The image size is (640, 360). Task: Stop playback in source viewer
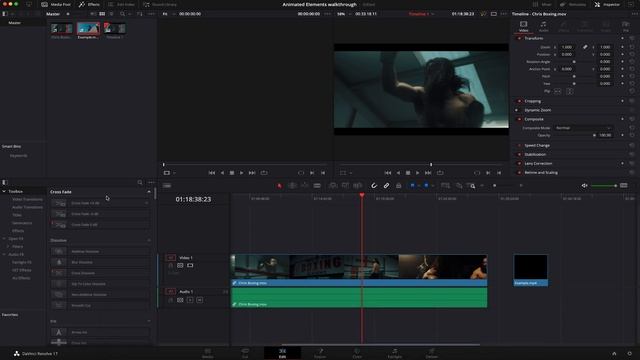(231, 173)
